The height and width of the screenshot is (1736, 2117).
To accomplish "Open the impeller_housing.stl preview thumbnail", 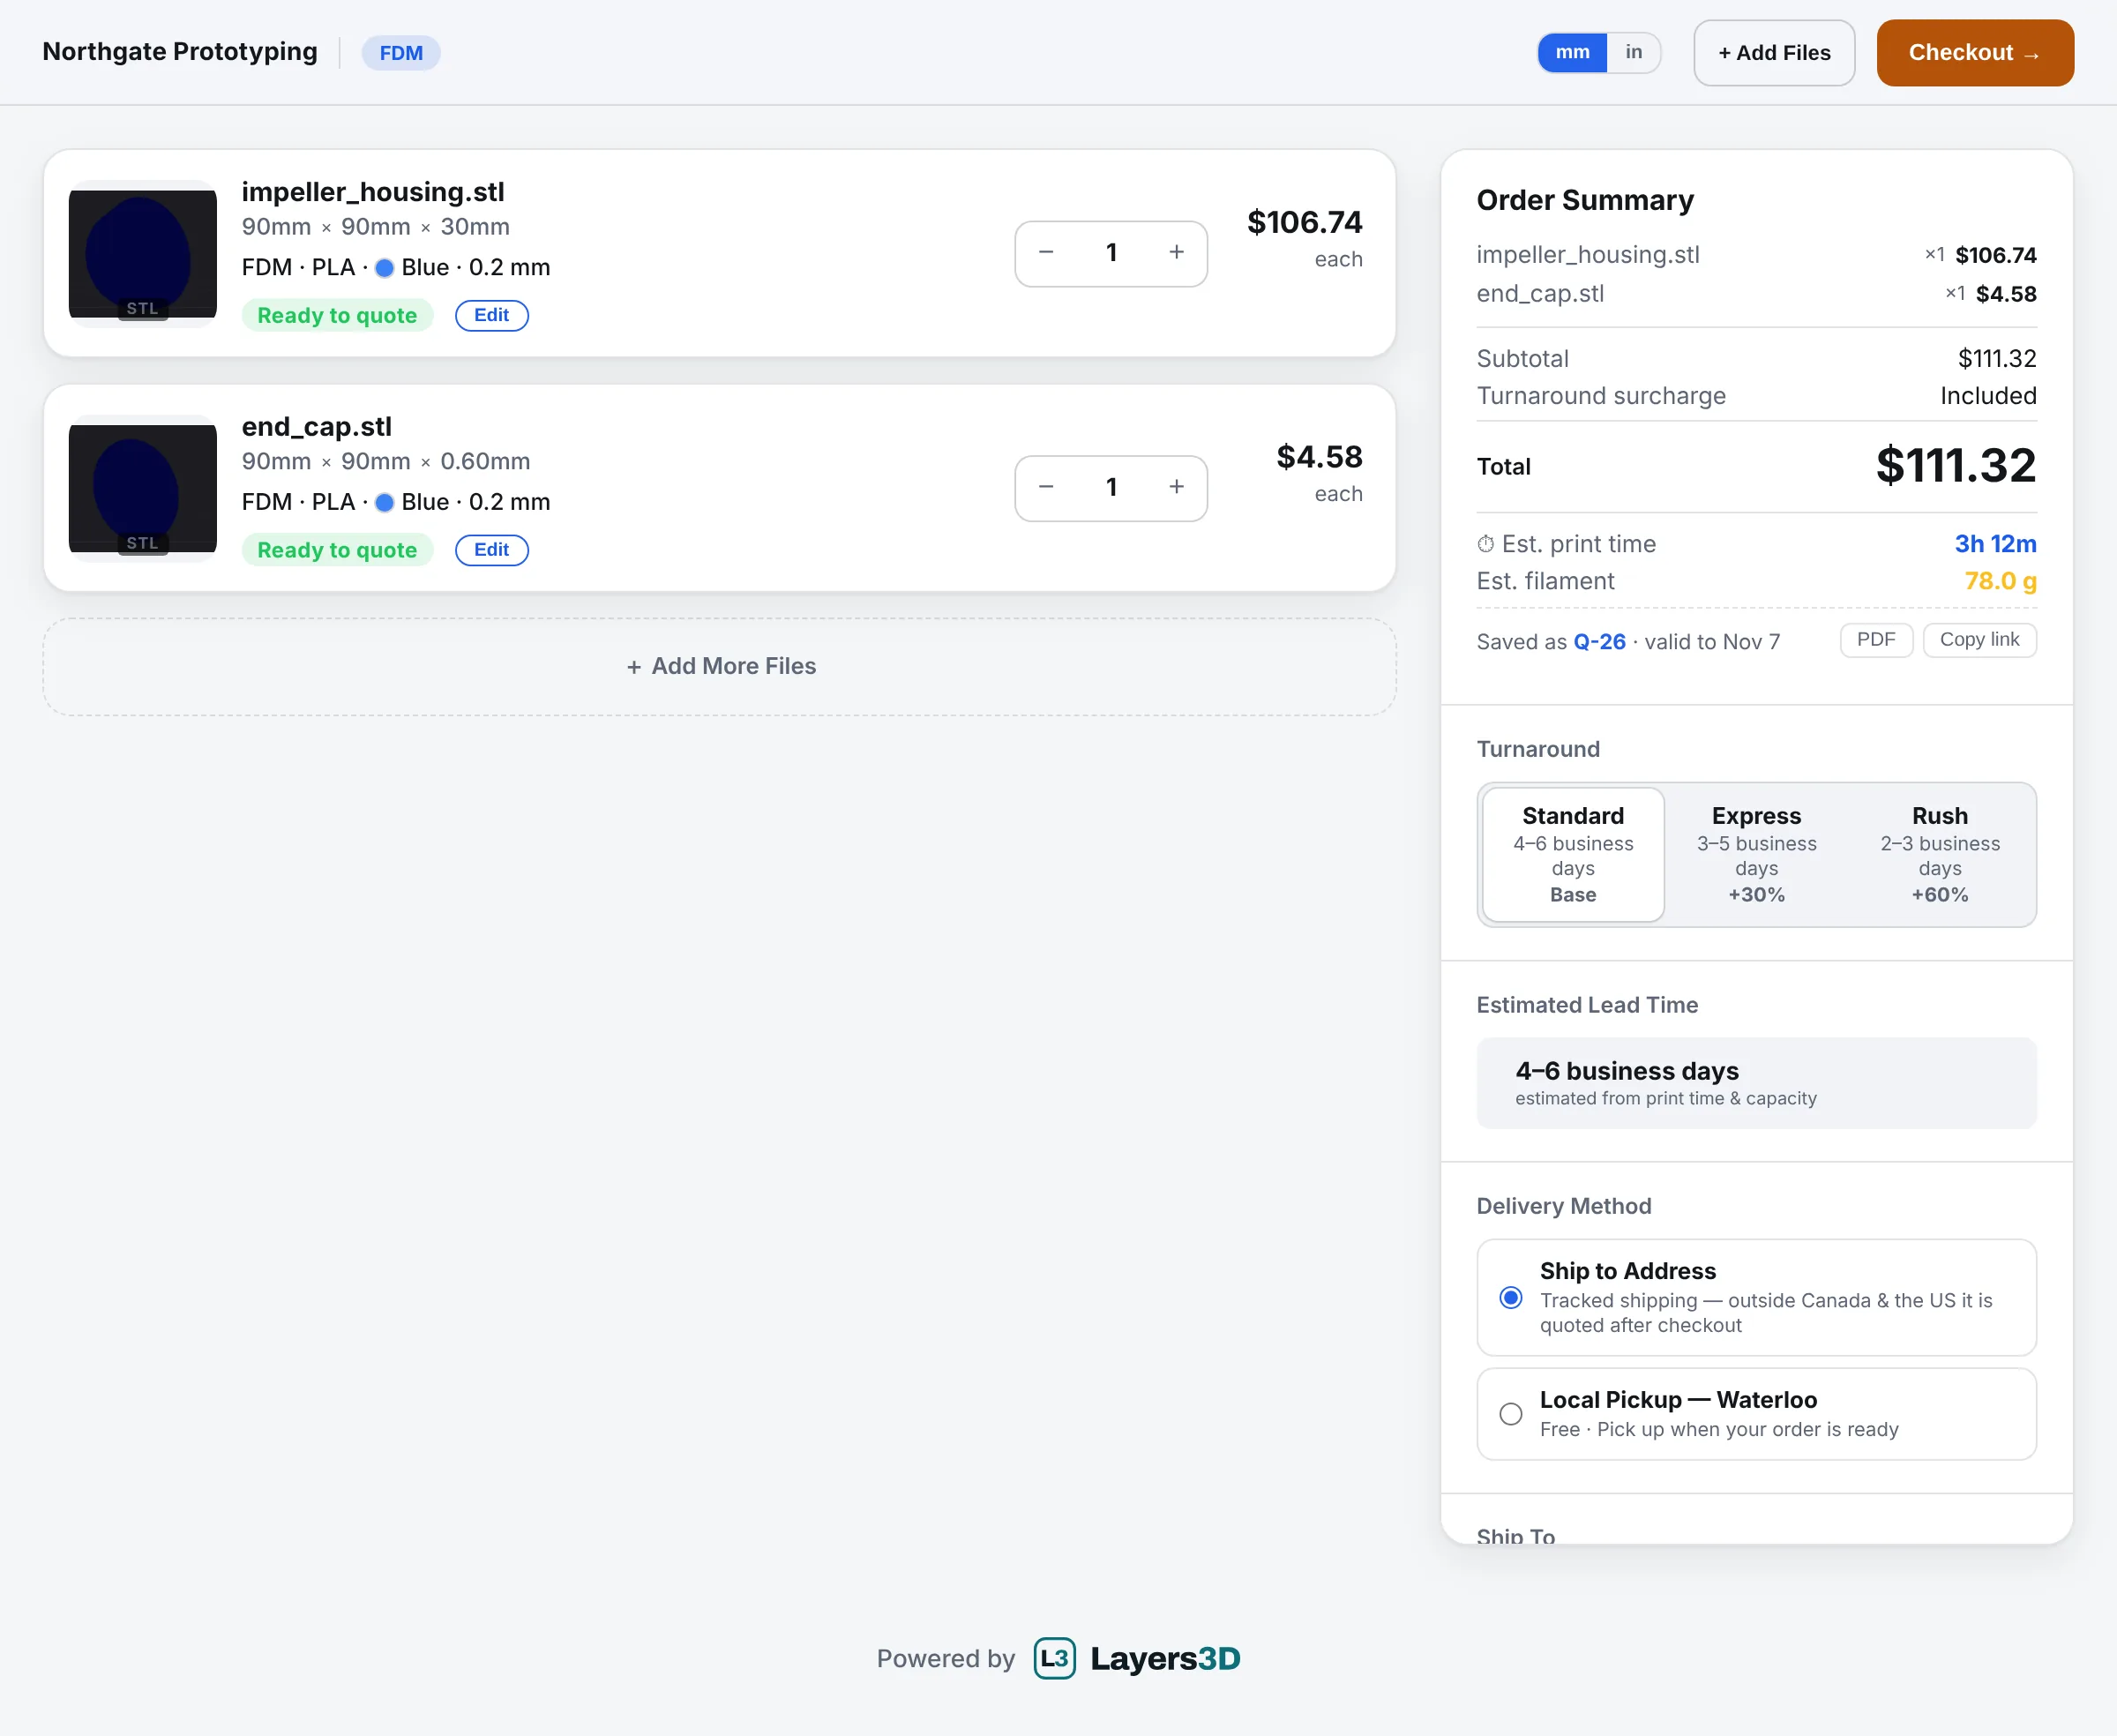I will [142, 254].
